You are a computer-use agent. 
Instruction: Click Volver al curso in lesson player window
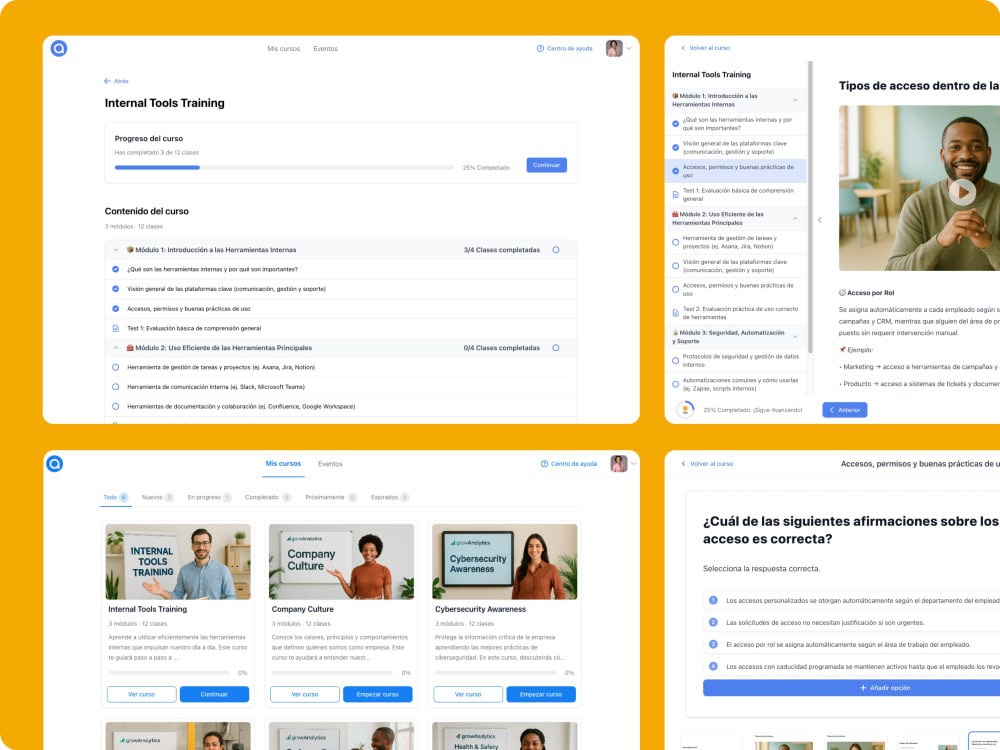click(x=705, y=48)
